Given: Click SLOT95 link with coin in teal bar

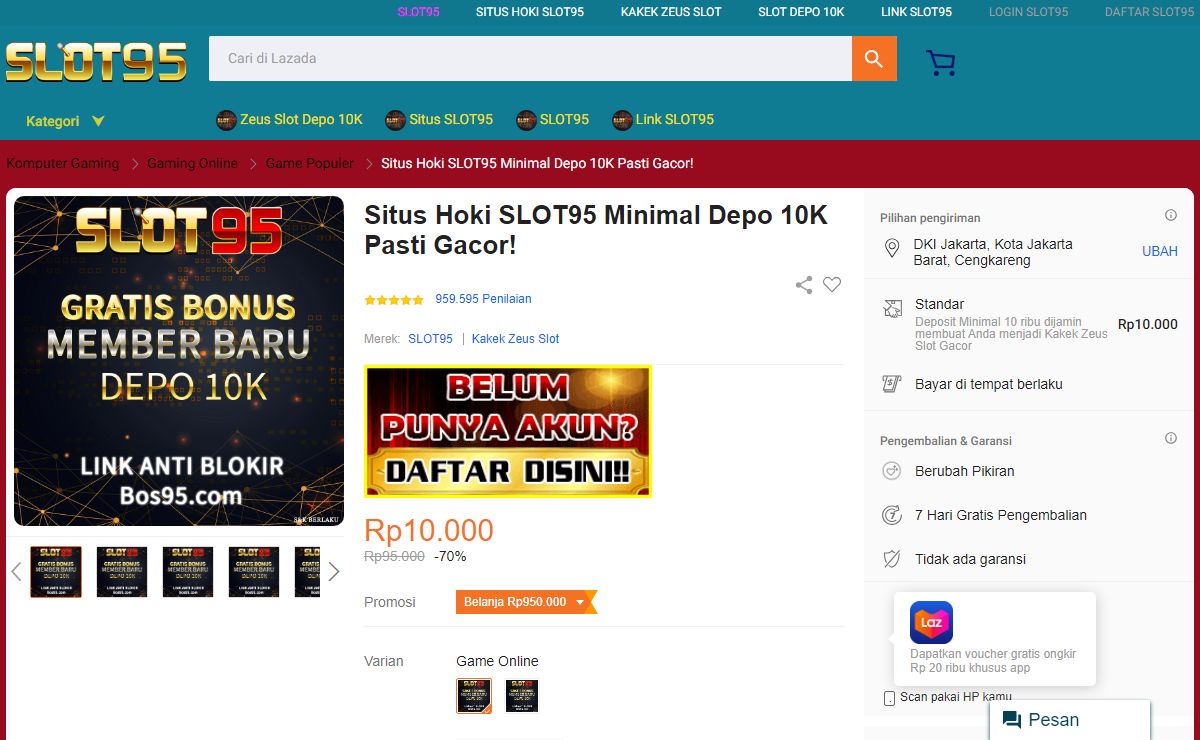Looking at the screenshot, I should 564,119.
